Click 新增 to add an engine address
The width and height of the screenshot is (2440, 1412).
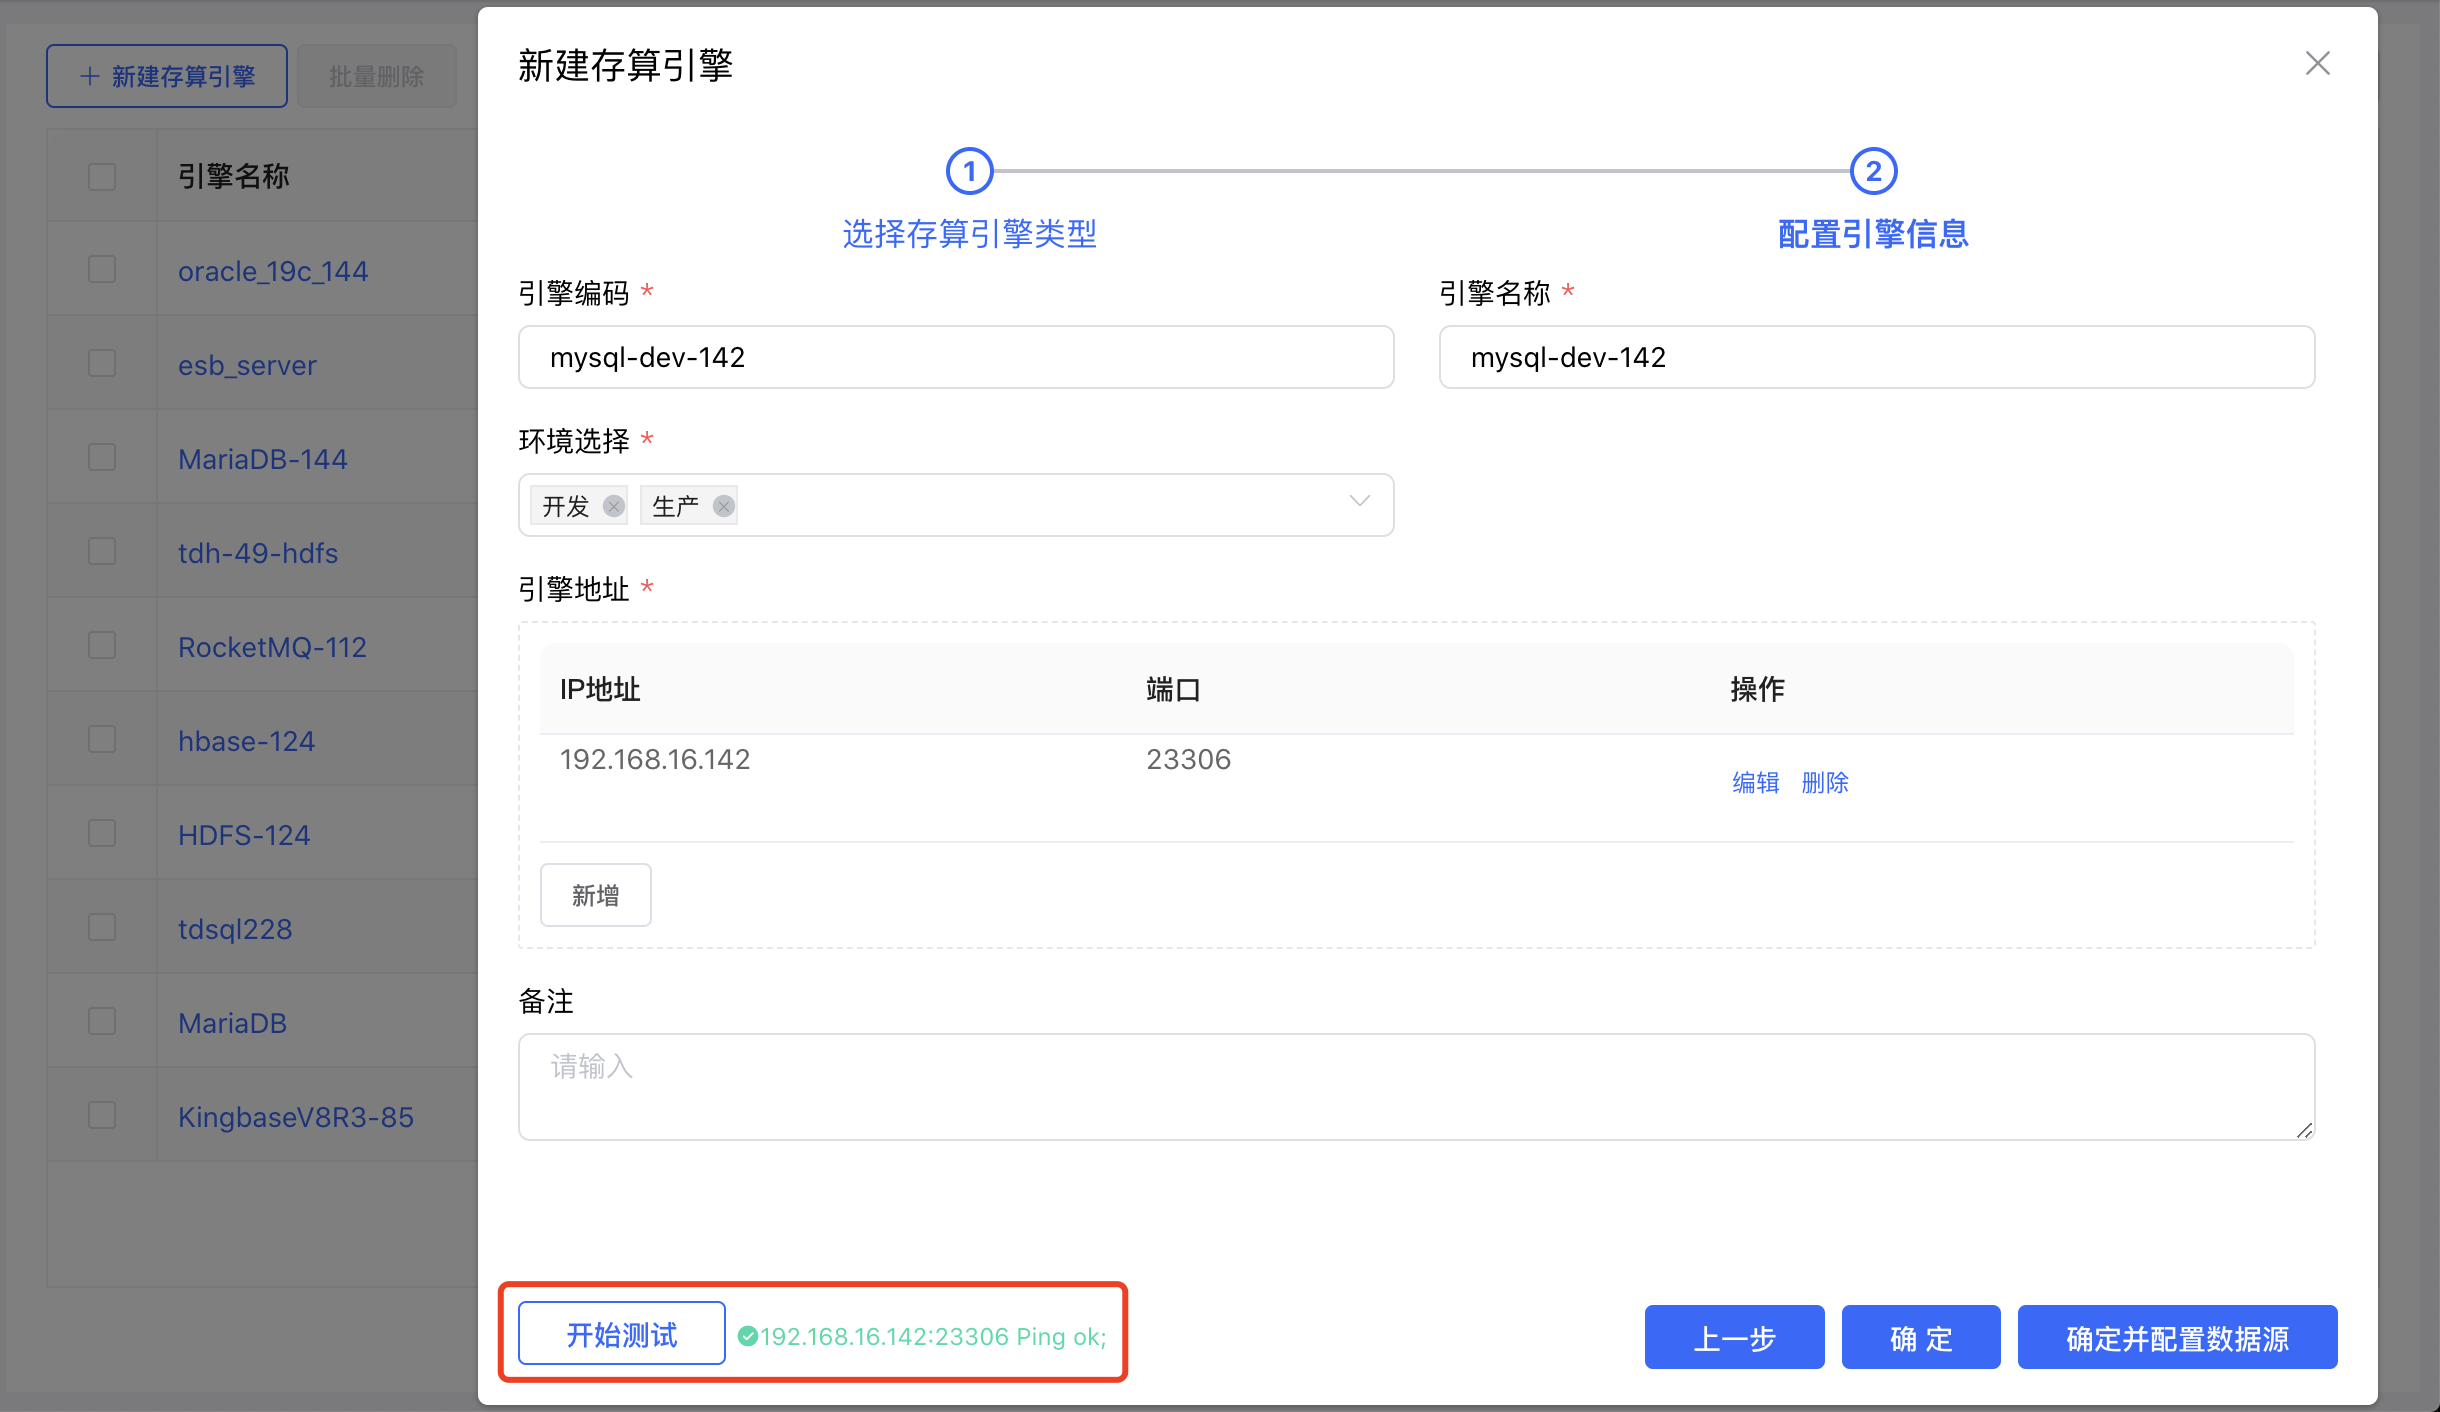pyautogui.click(x=595, y=894)
